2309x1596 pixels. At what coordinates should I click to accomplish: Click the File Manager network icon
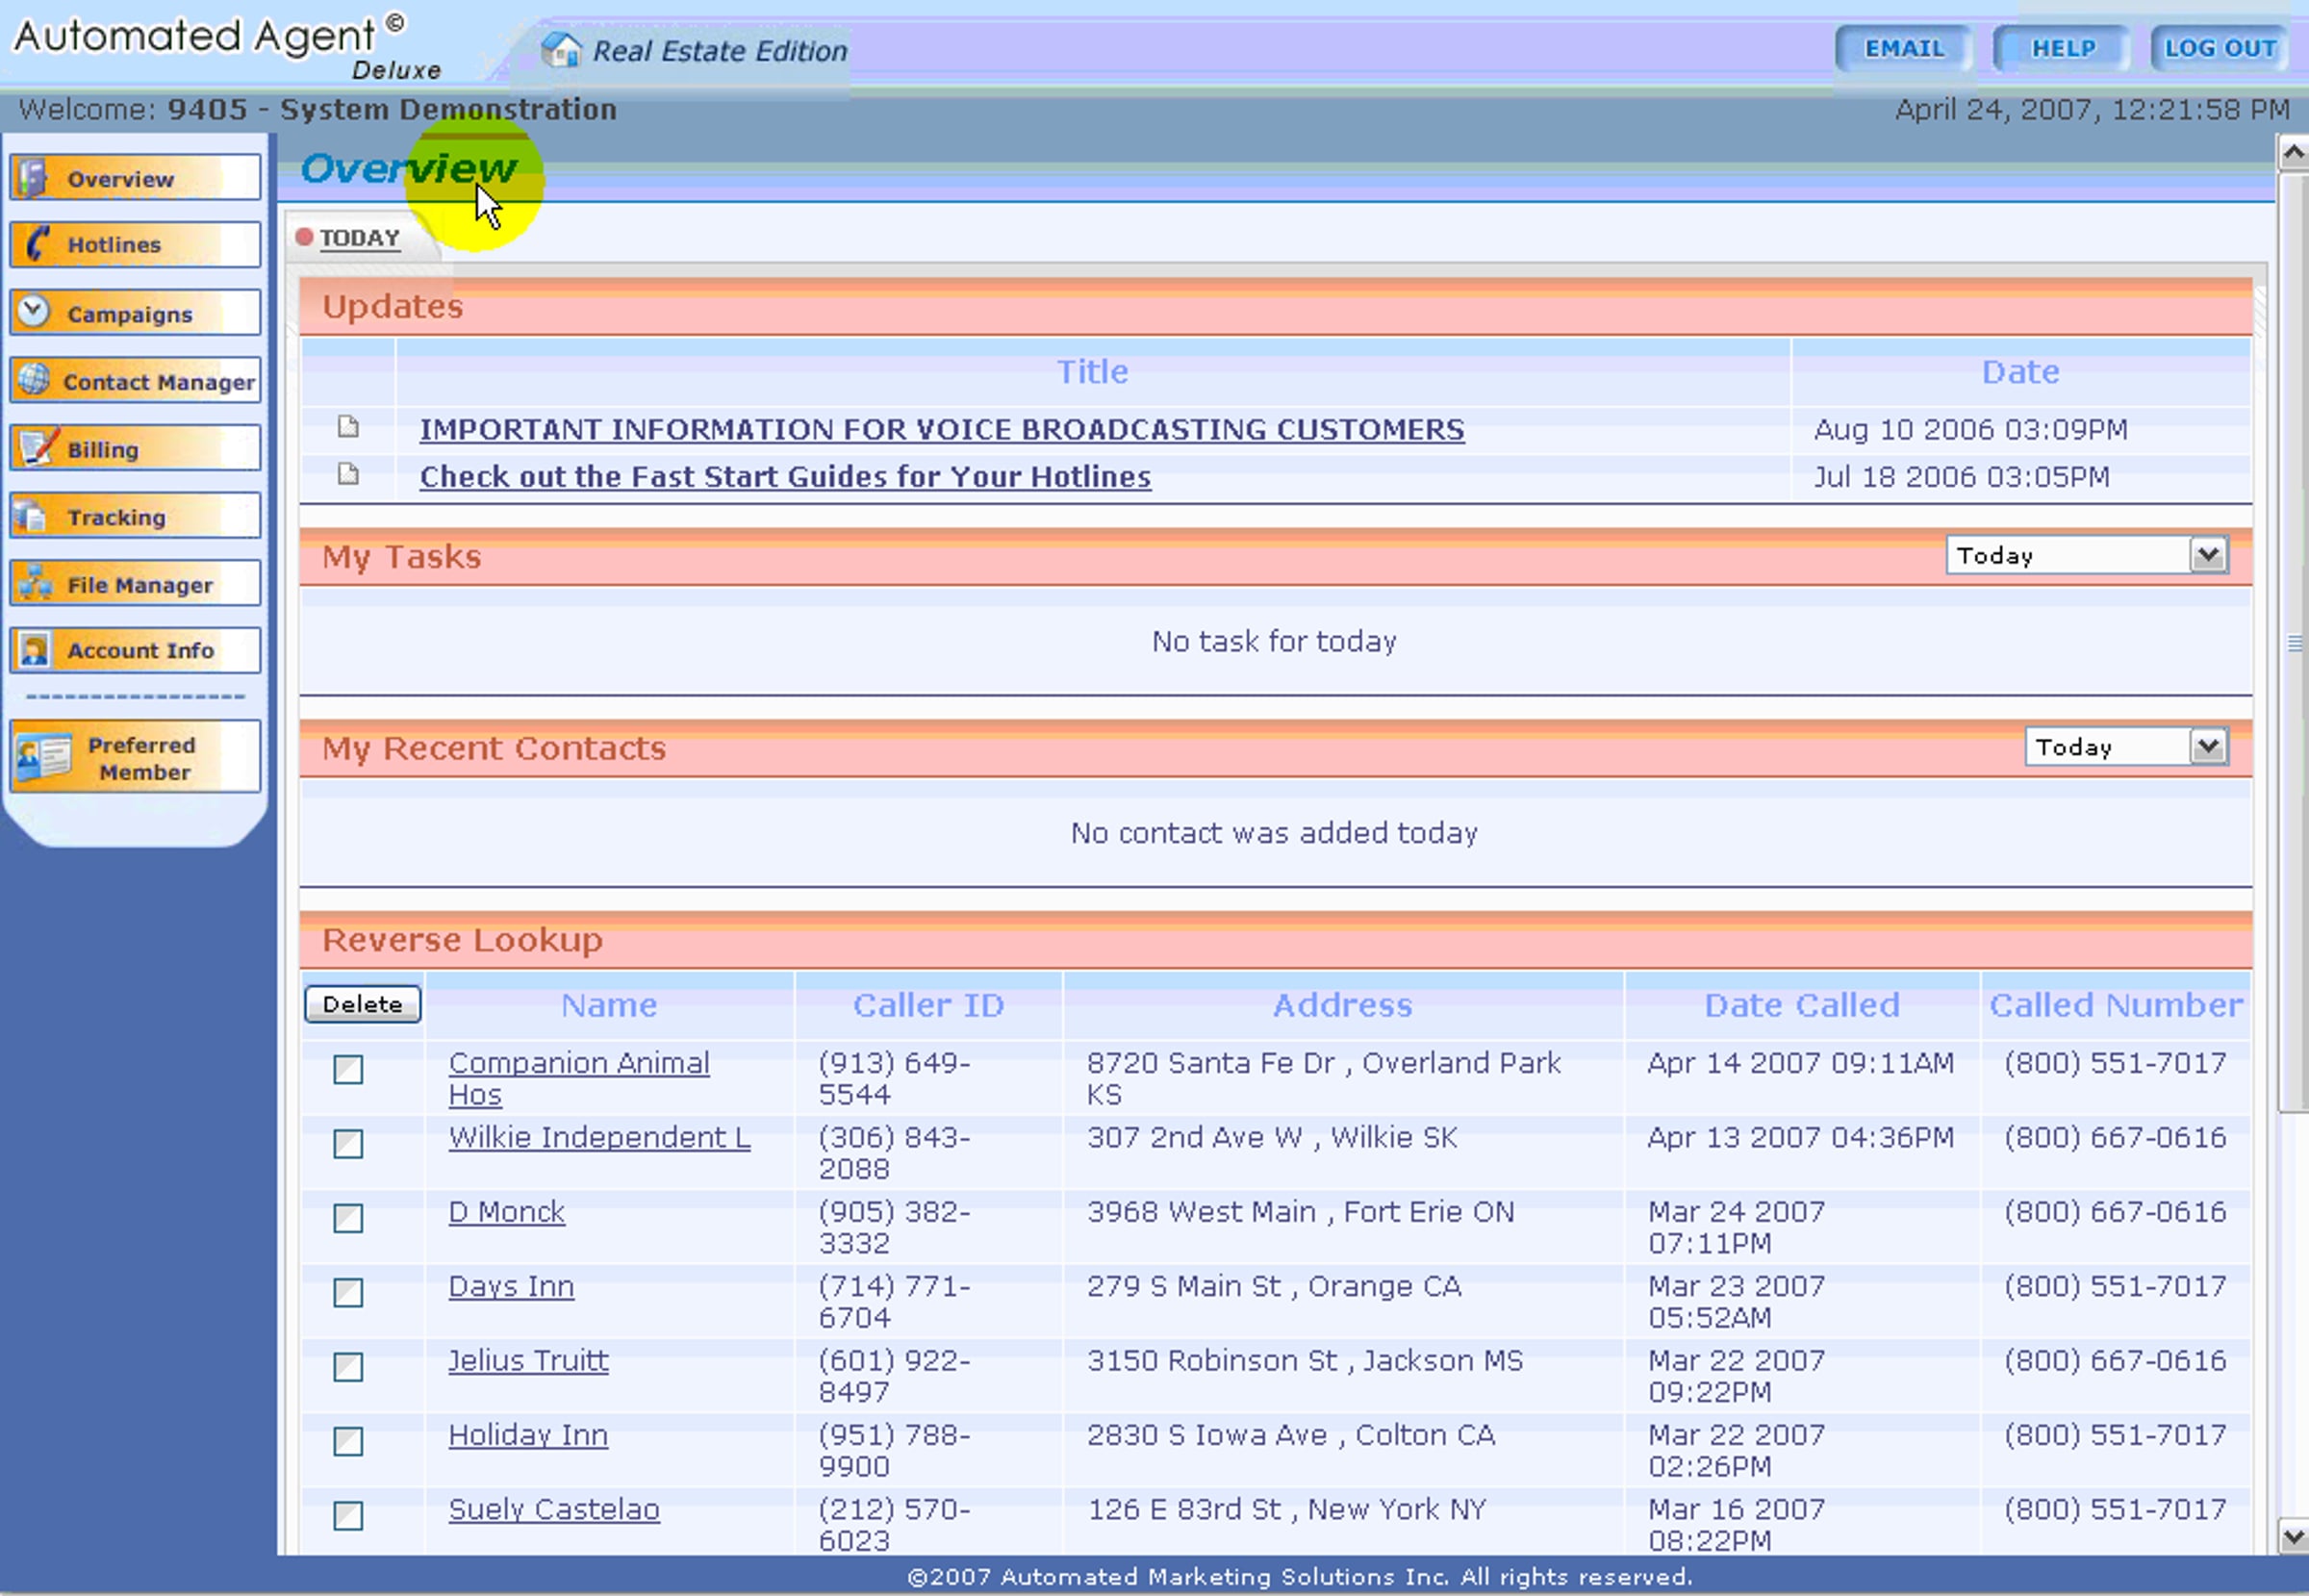coord(35,582)
